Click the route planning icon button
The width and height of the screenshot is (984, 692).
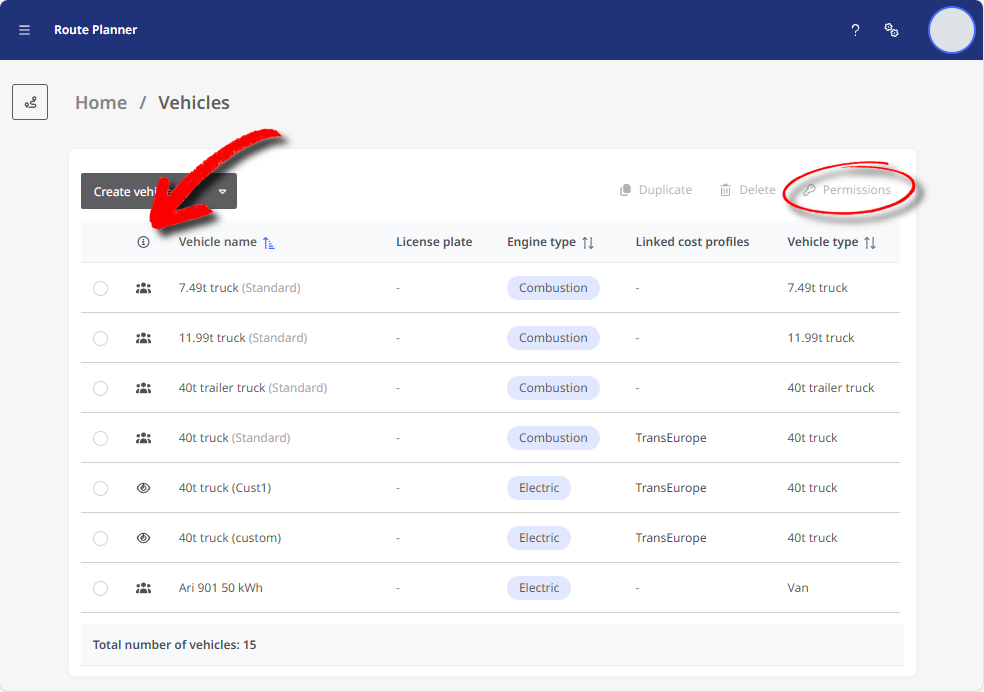tap(30, 102)
